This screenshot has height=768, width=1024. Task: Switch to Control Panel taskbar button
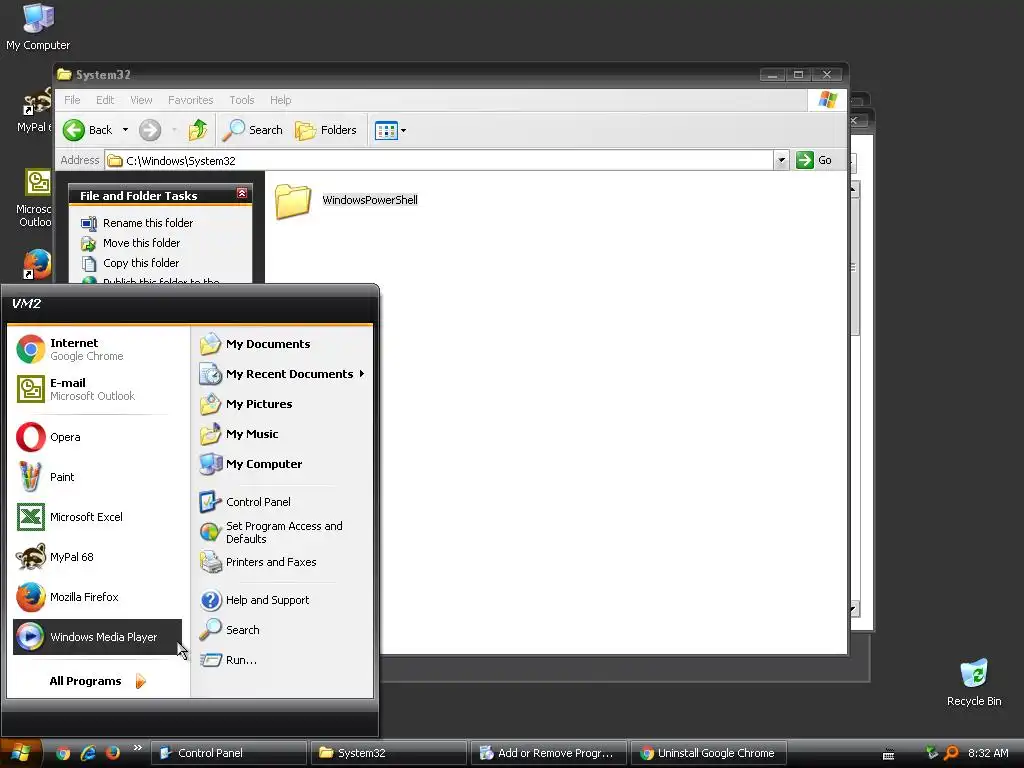pyautogui.click(x=229, y=753)
